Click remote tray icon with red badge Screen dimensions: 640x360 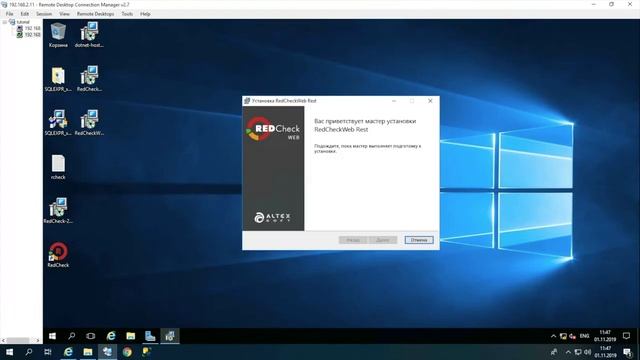tap(573, 336)
